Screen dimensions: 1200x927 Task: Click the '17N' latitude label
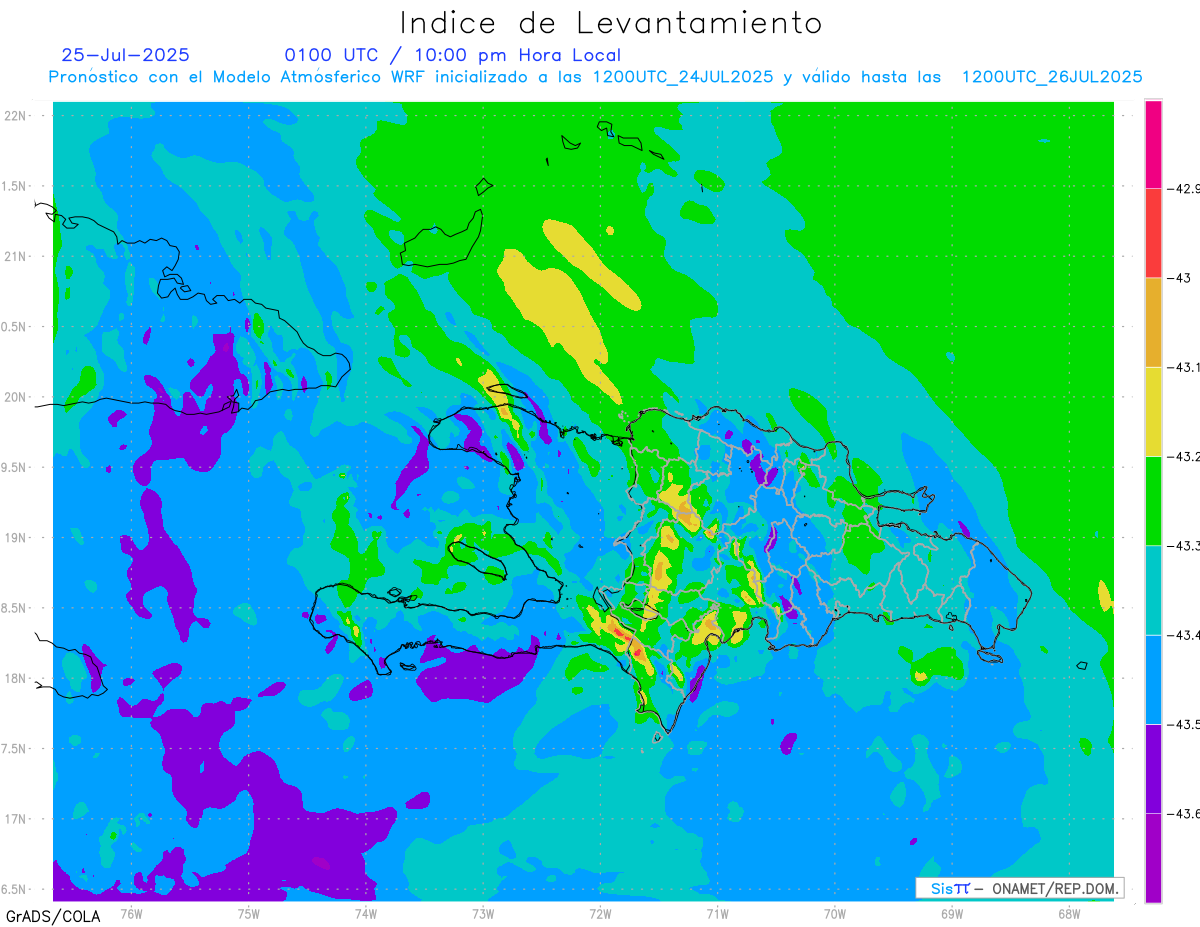click(14, 819)
